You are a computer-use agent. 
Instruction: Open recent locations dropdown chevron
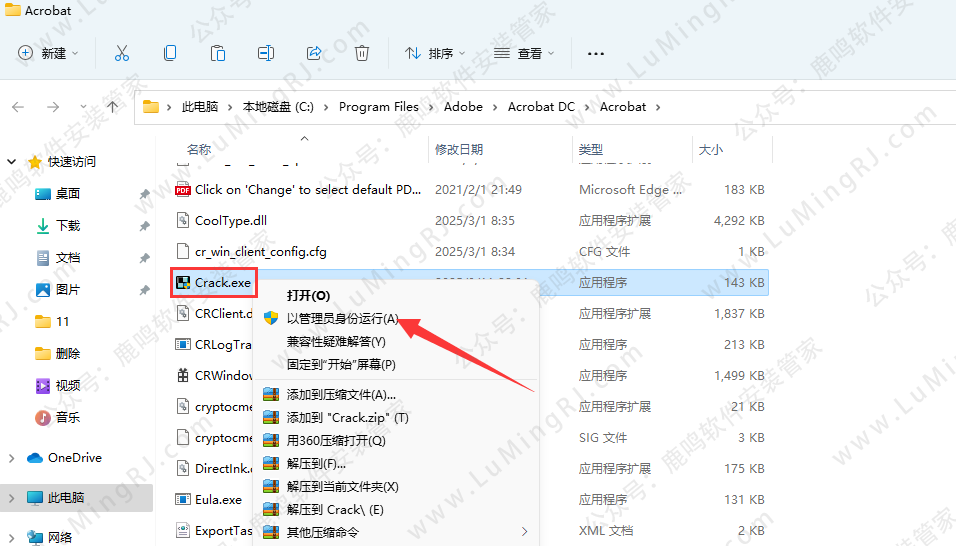point(84,107)
